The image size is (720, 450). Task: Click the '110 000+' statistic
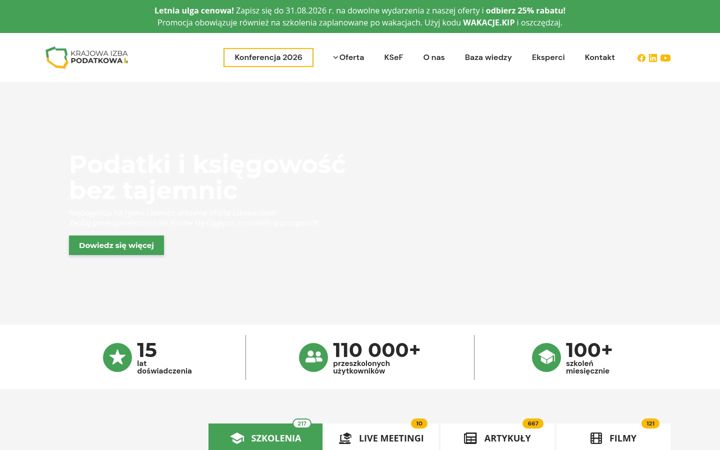pos(377,350)
